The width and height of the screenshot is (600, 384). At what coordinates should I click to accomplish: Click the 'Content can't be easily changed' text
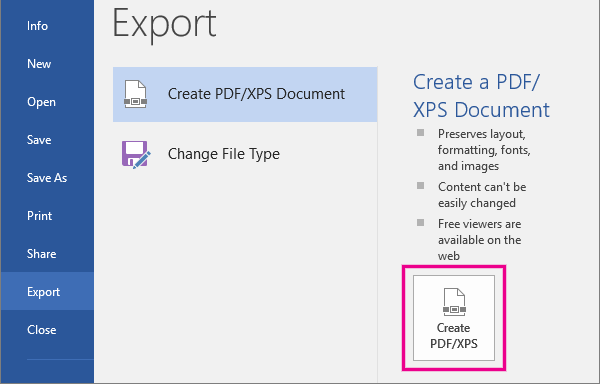(x=482, y=195)
